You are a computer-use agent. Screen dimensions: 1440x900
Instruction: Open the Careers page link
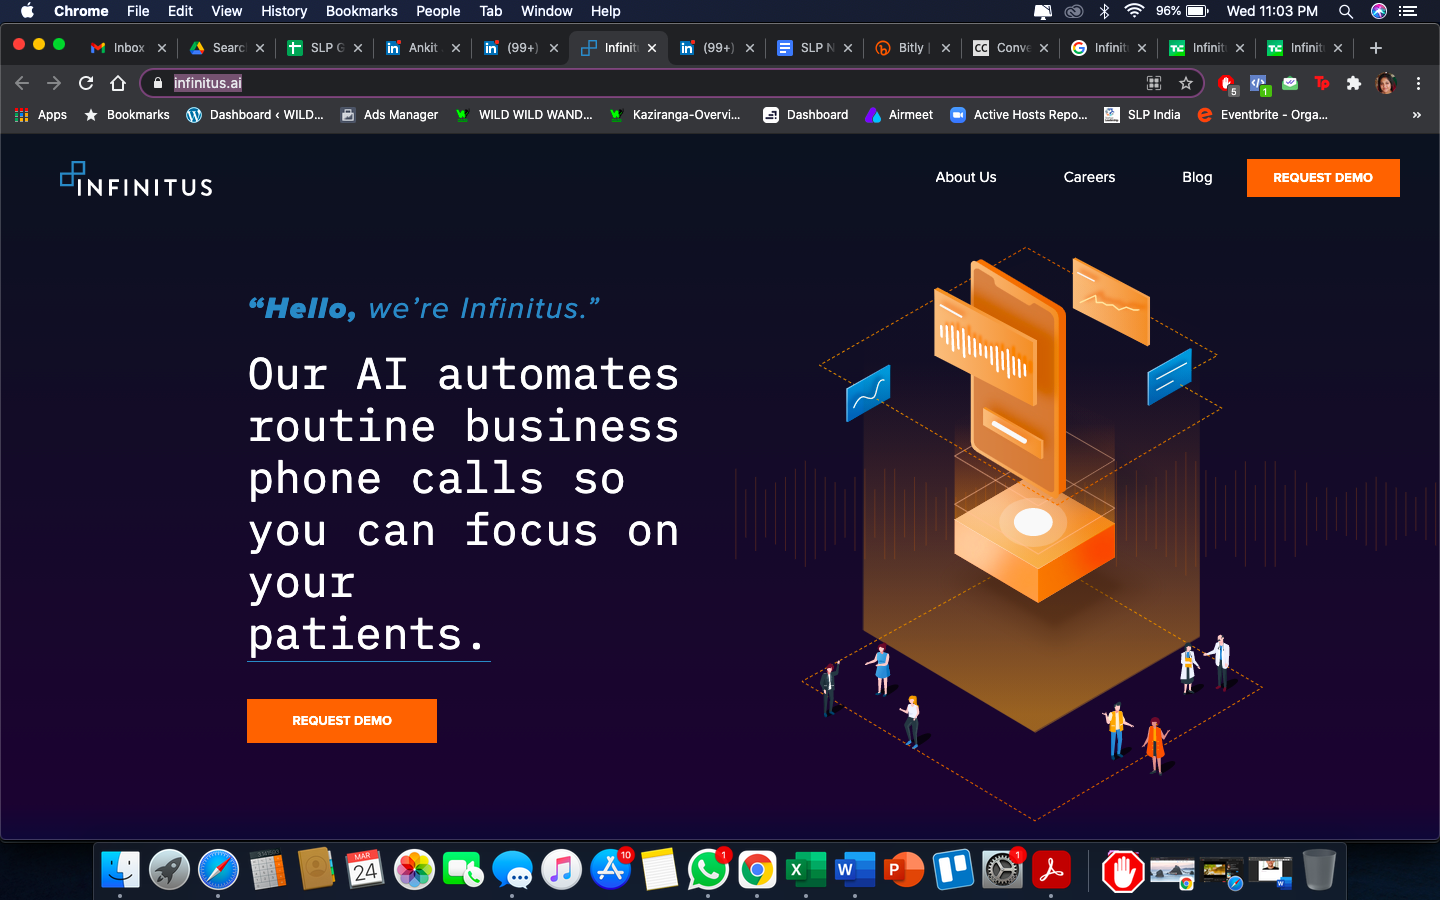tap(1089, 177)
